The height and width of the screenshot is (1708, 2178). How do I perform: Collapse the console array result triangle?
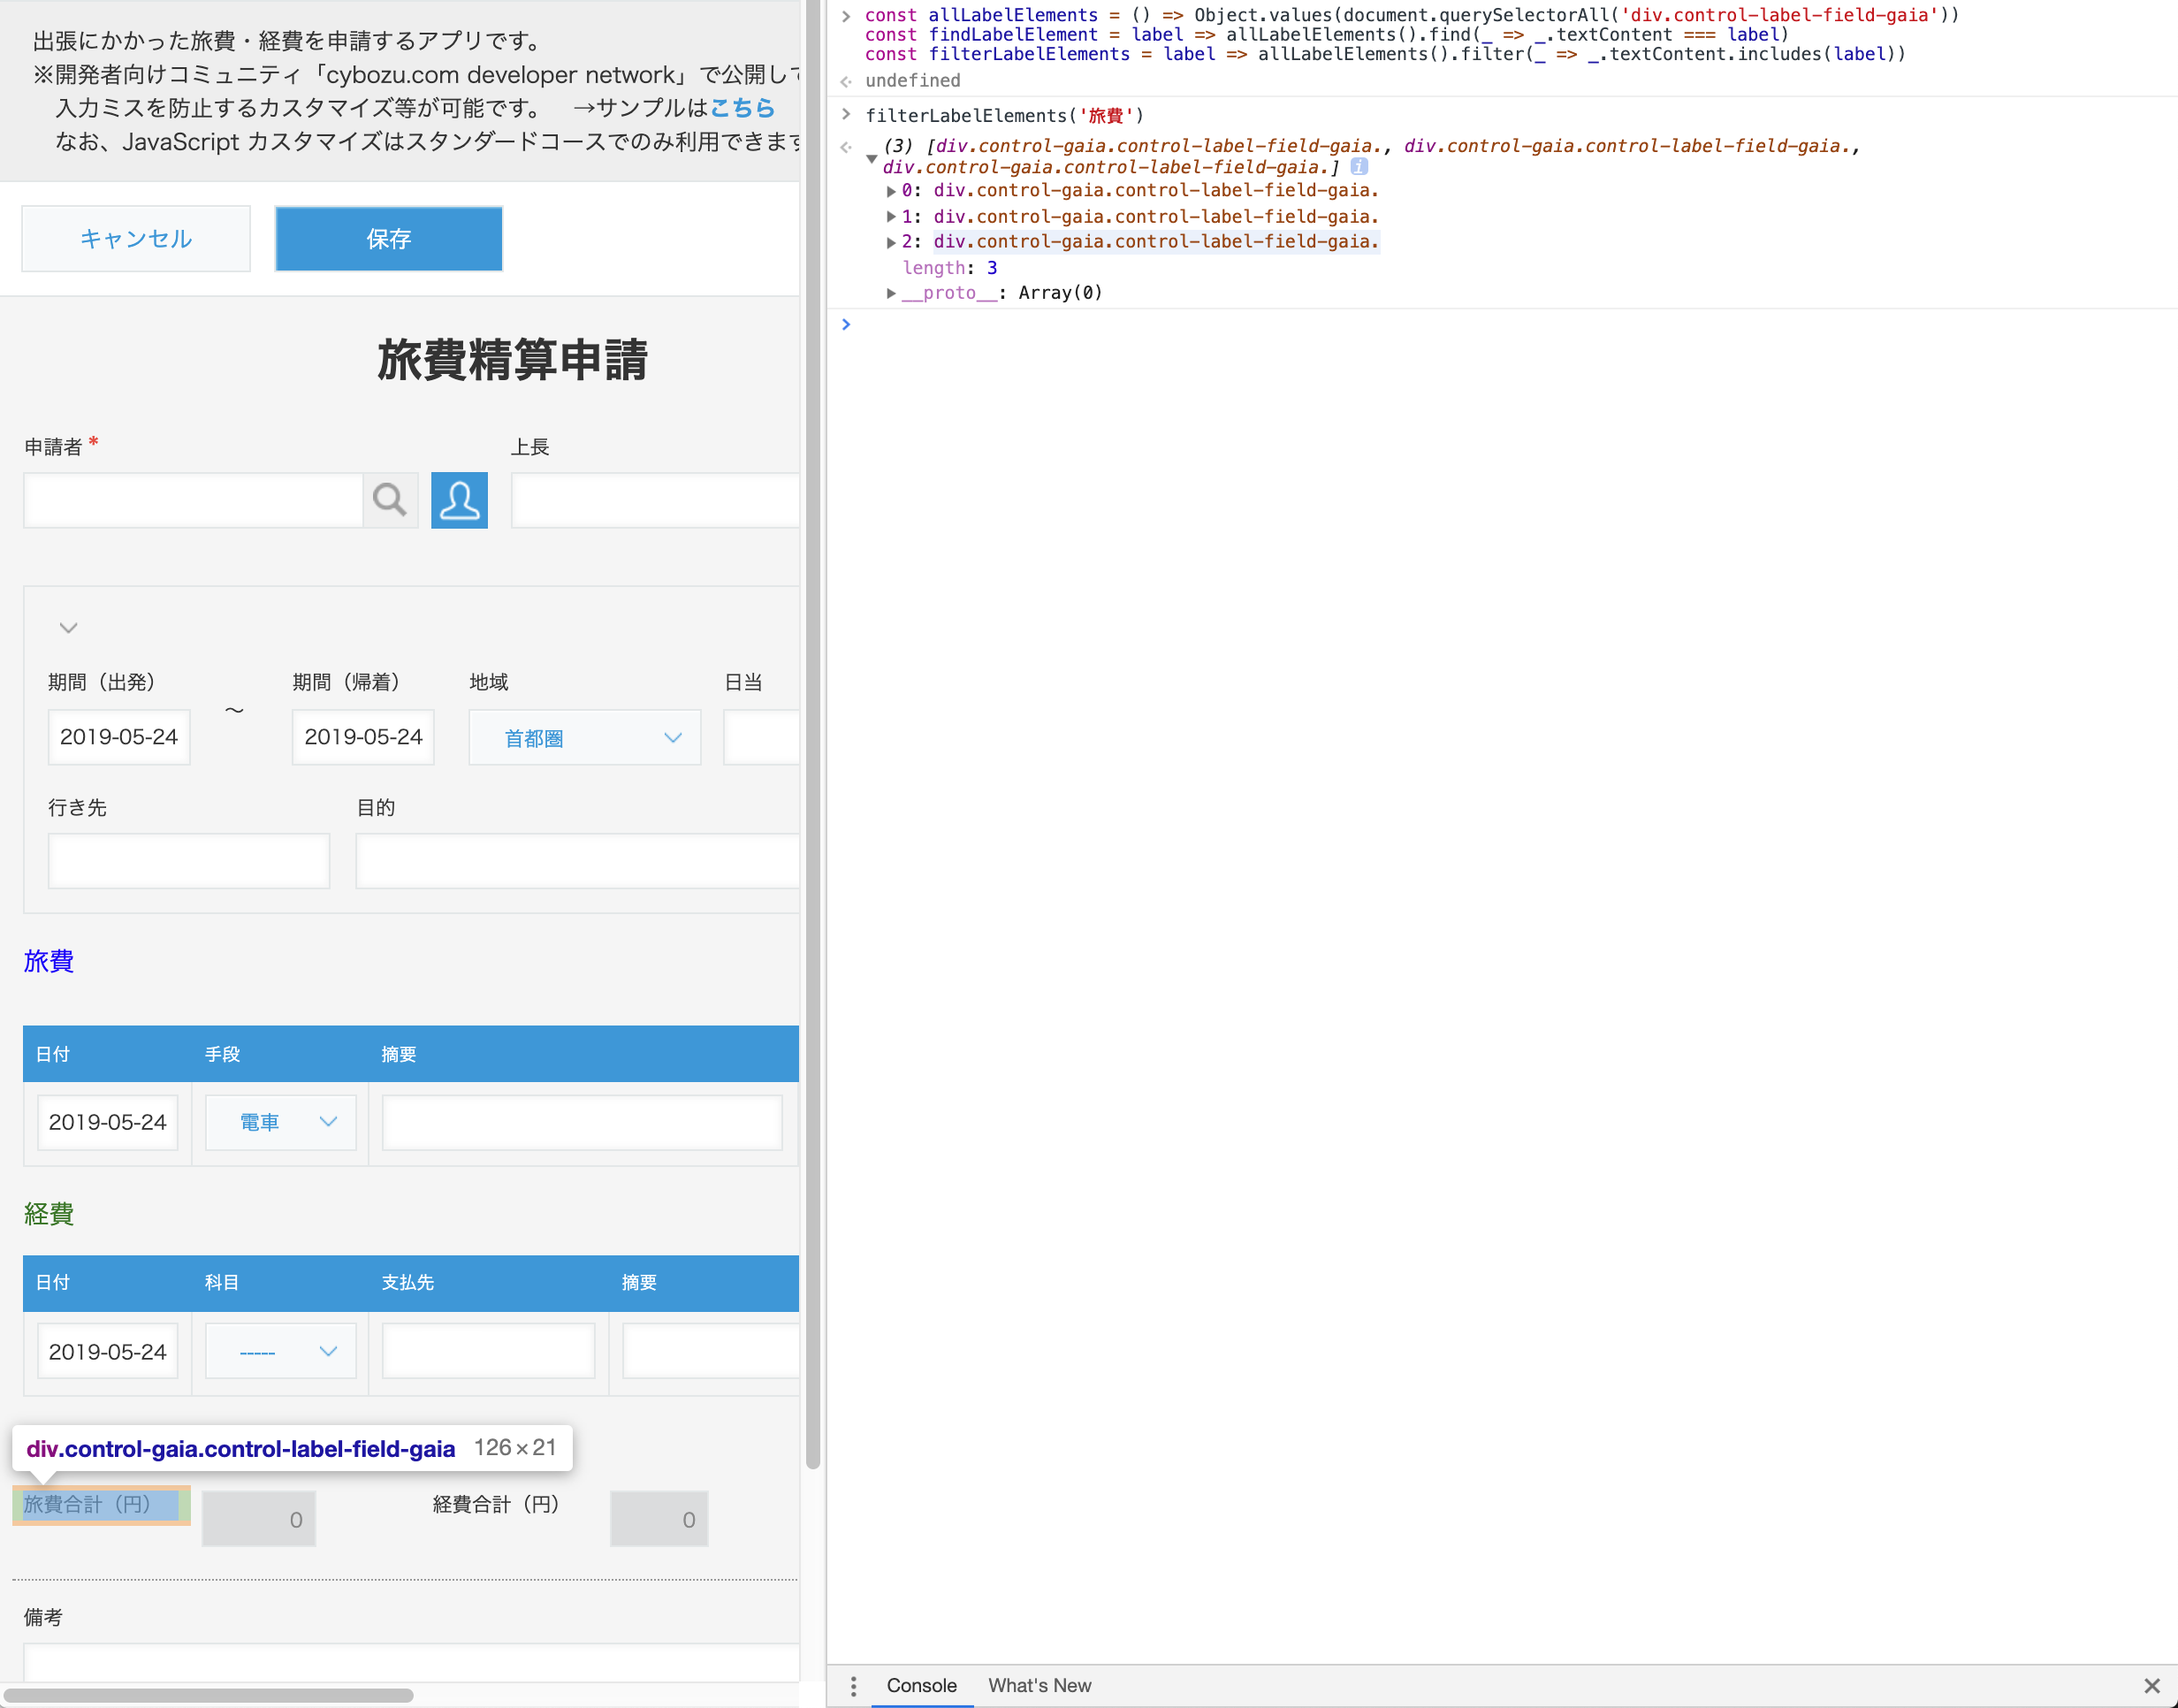tap(871, 158)
